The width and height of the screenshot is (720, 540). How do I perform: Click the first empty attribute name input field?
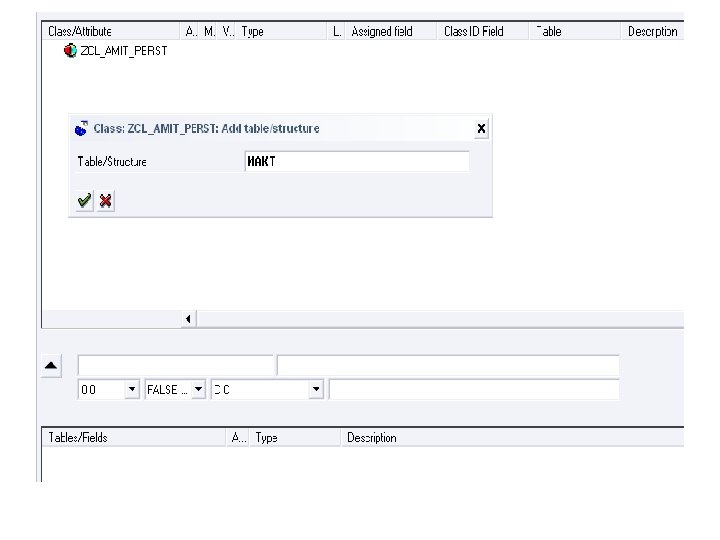point(176,366)
